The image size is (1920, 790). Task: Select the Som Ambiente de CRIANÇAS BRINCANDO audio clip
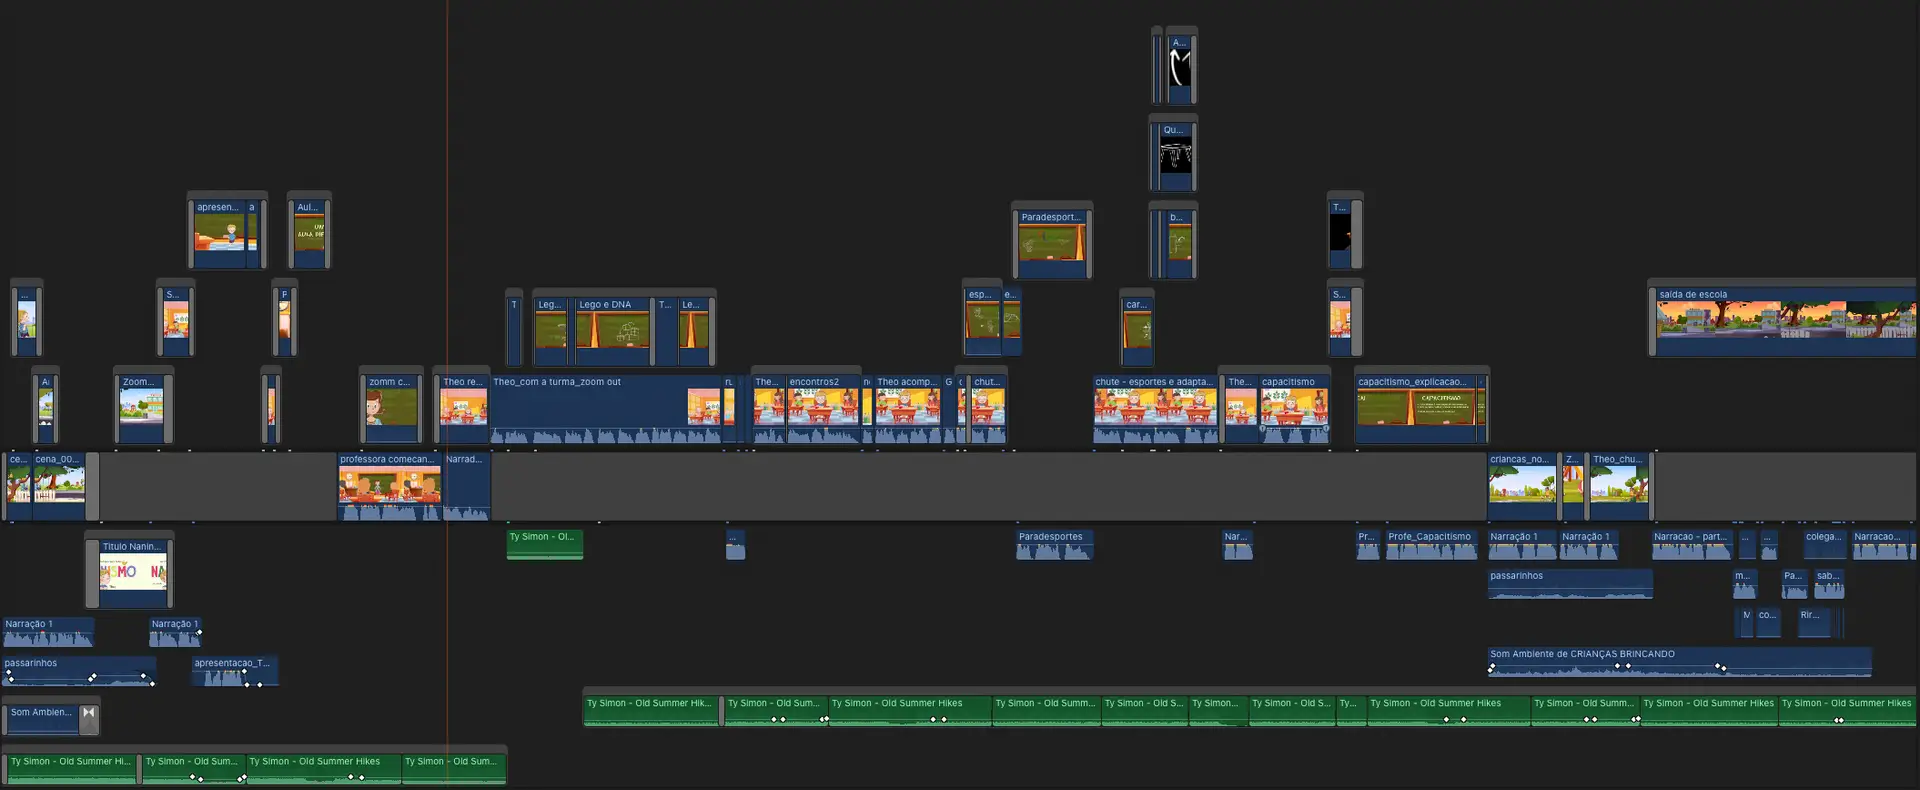click(1680, 661)
